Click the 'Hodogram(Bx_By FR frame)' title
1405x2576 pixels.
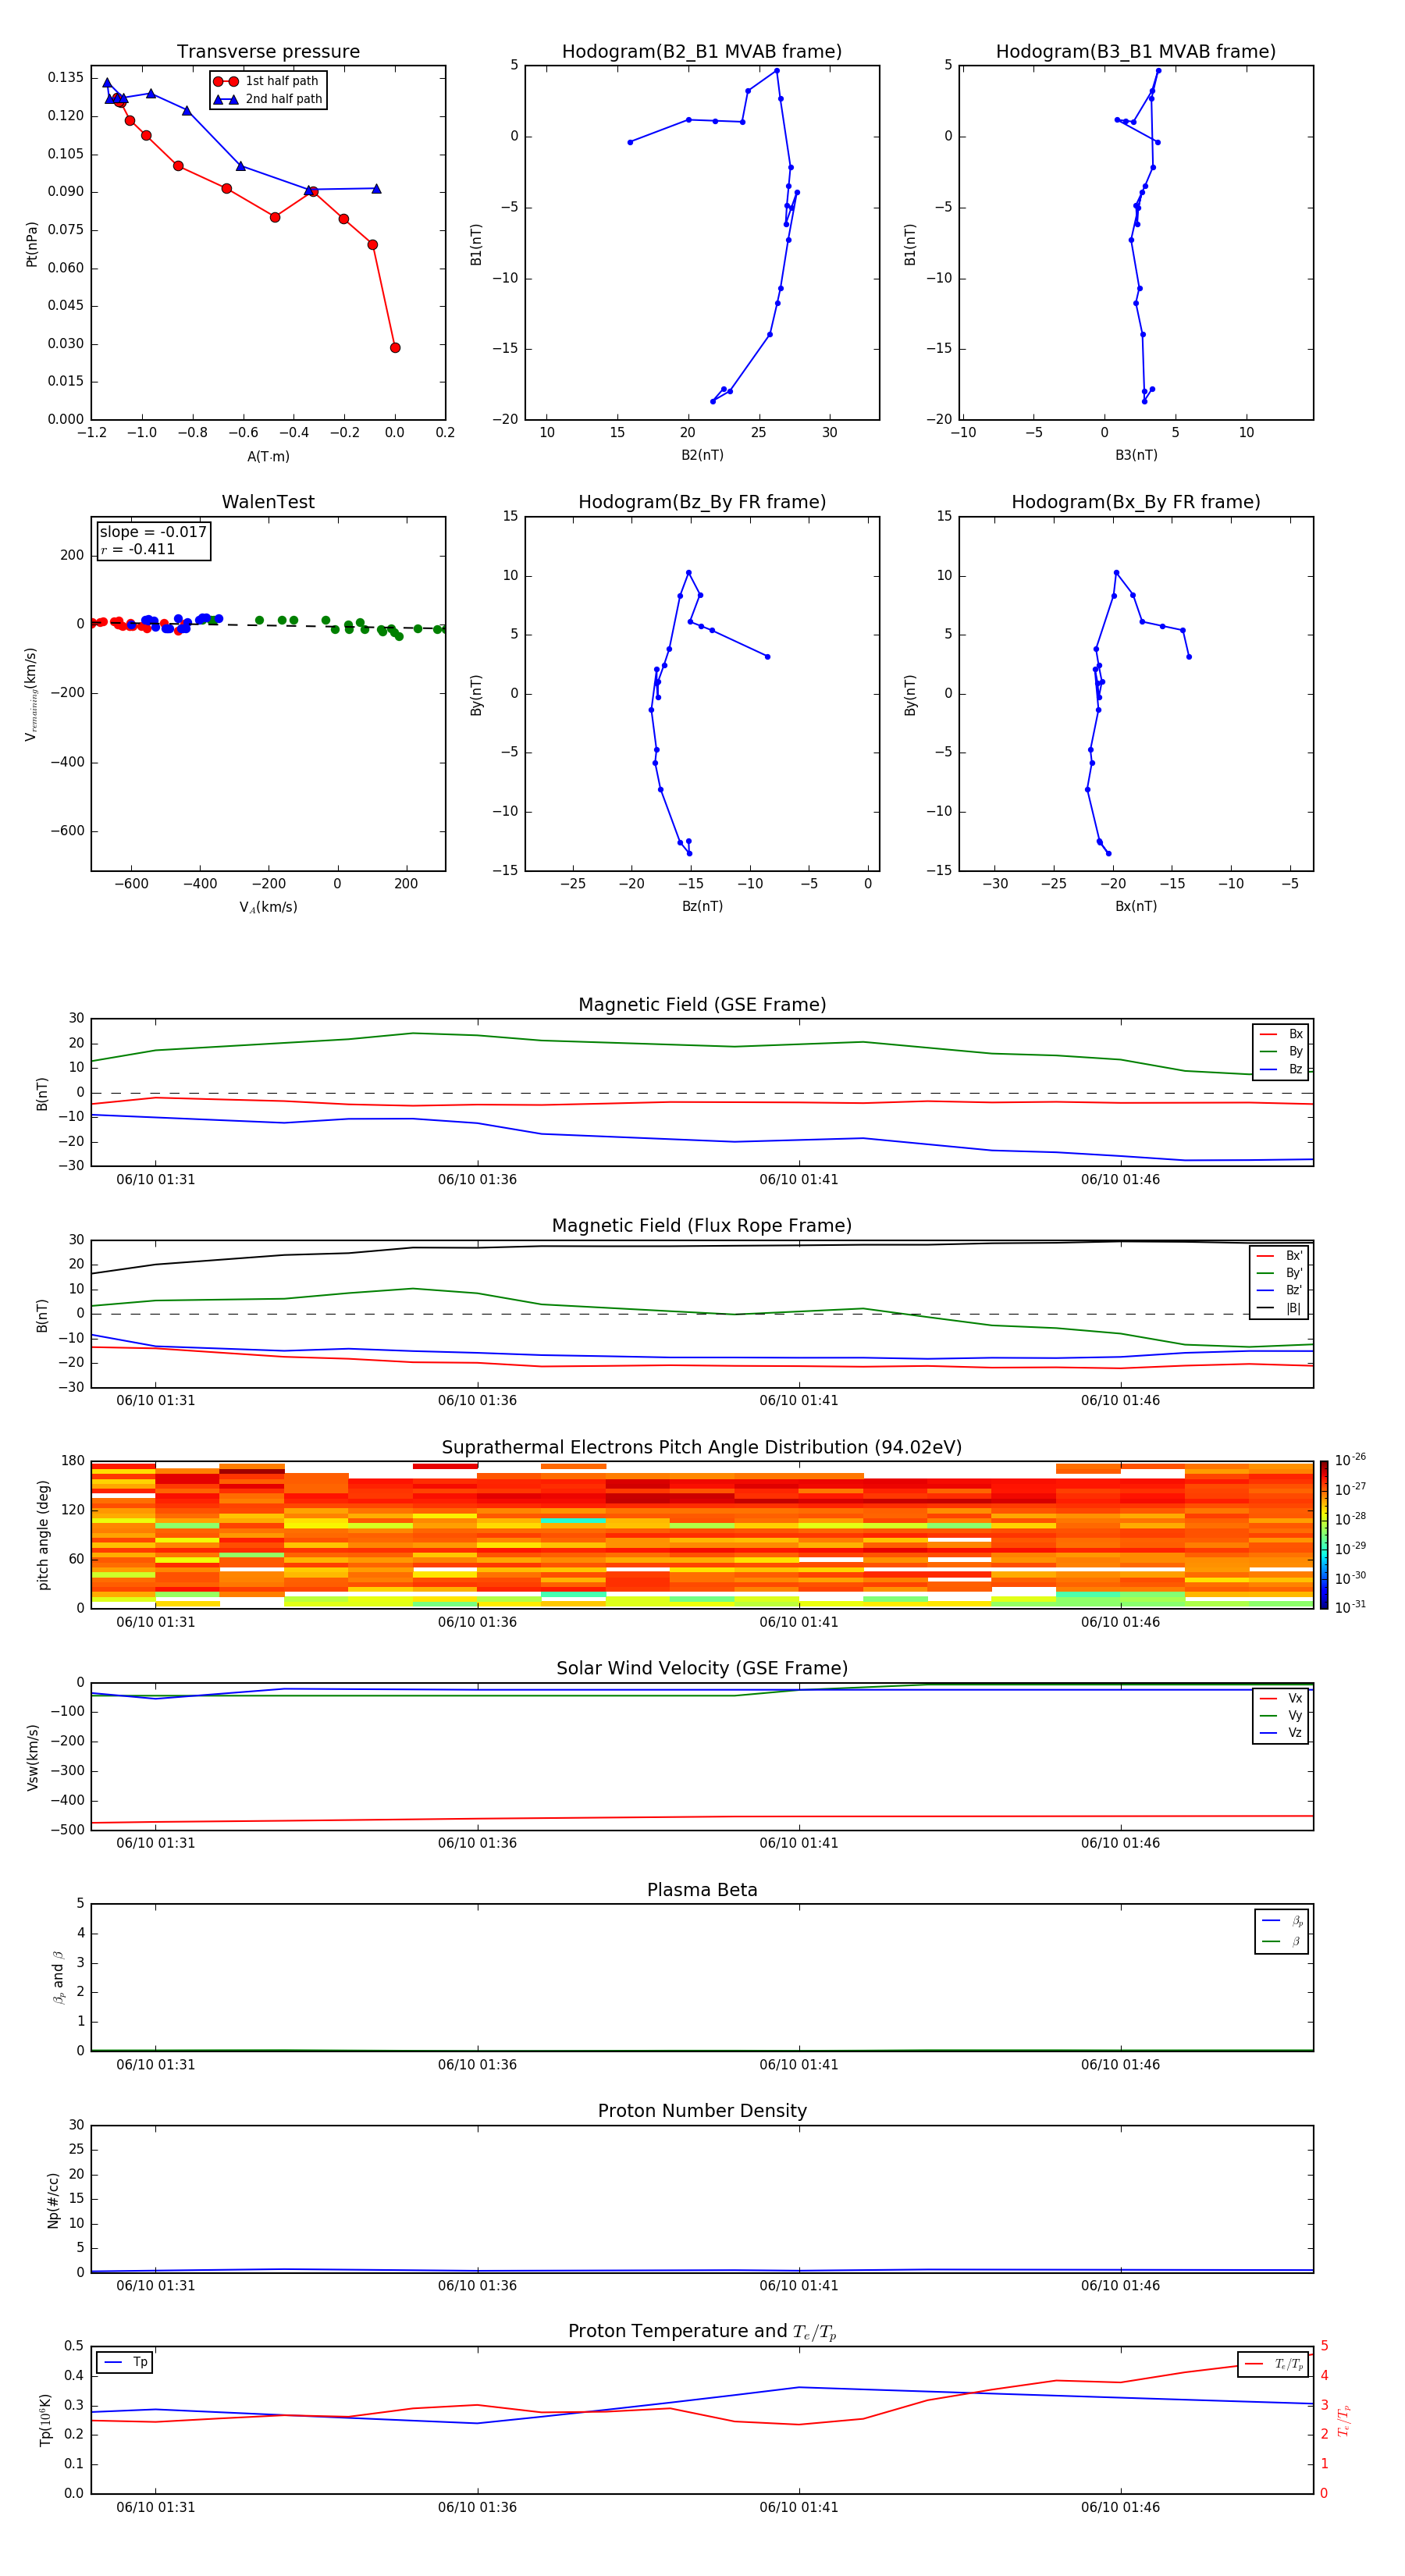click(x=1136, y=502)
